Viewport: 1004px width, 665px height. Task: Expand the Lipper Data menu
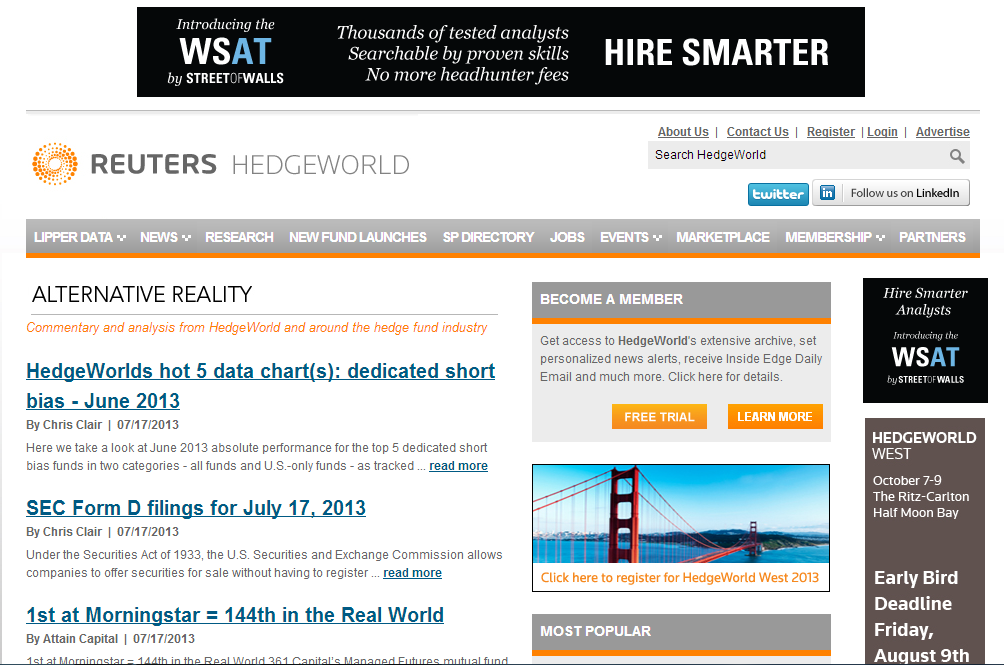(x=79, y=237)
